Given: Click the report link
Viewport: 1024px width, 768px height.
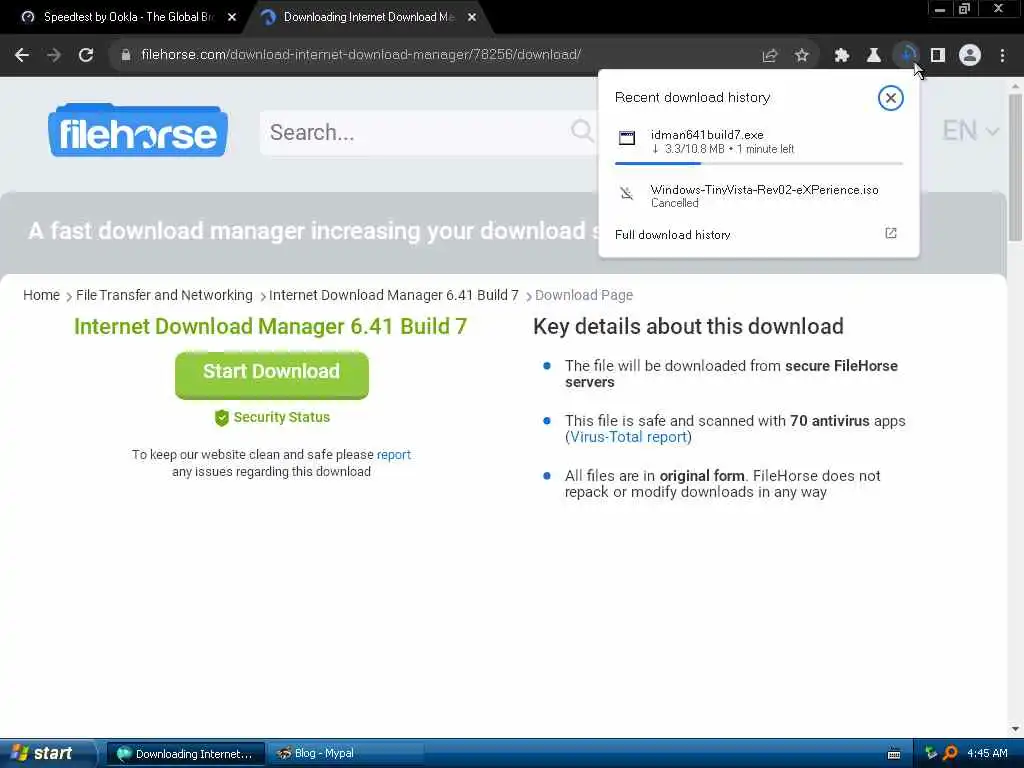Looking at the screenshot, I should [x=394, y=455].
